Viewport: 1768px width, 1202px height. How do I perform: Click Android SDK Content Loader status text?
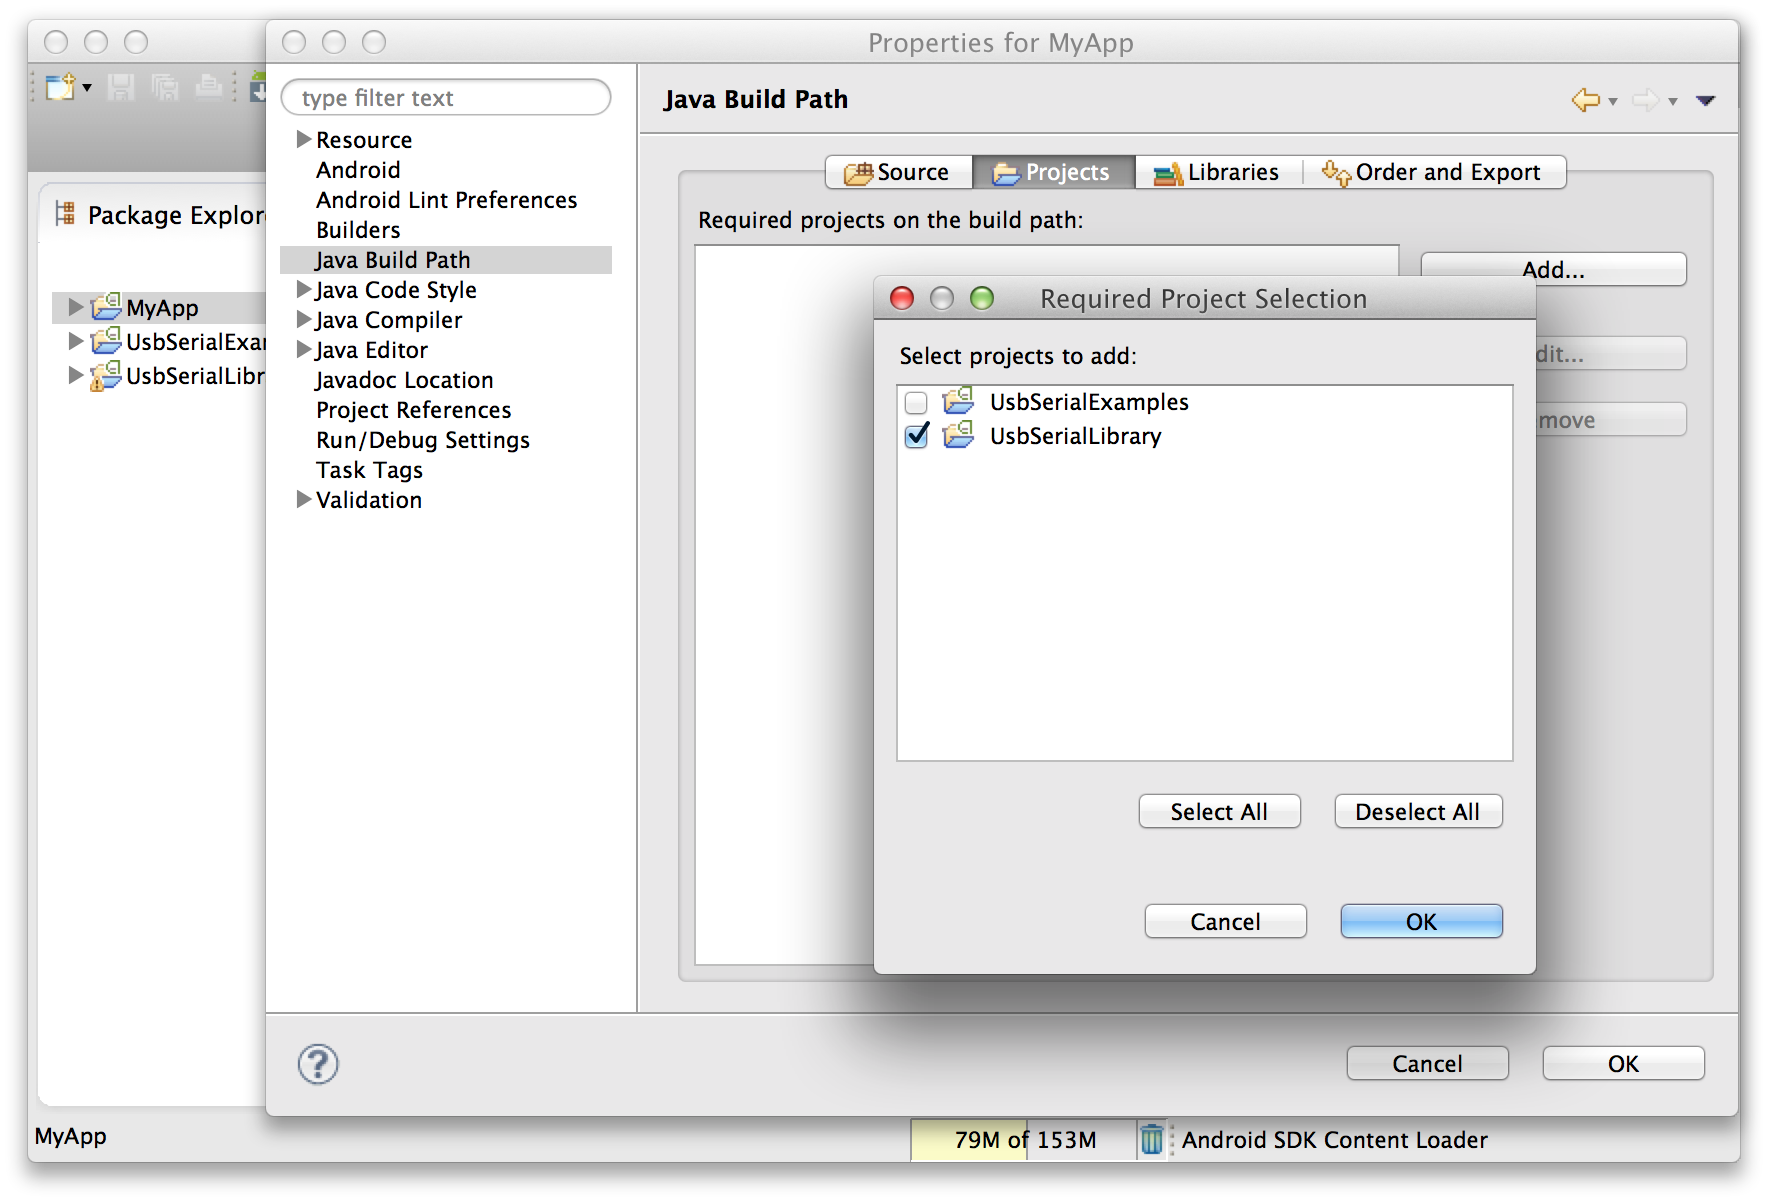click(1334, 1140)
